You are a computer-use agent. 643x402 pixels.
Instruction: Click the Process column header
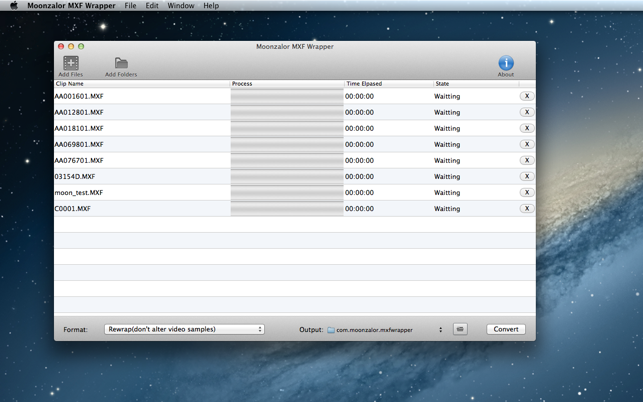(x=287, y=84)
